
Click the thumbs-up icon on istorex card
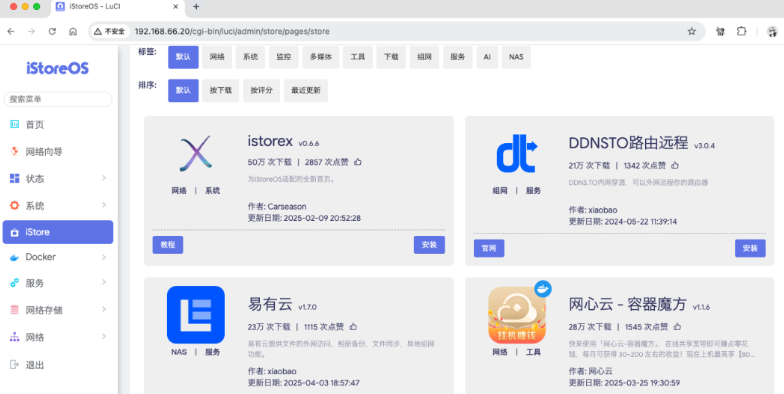(x=358, y=162)
